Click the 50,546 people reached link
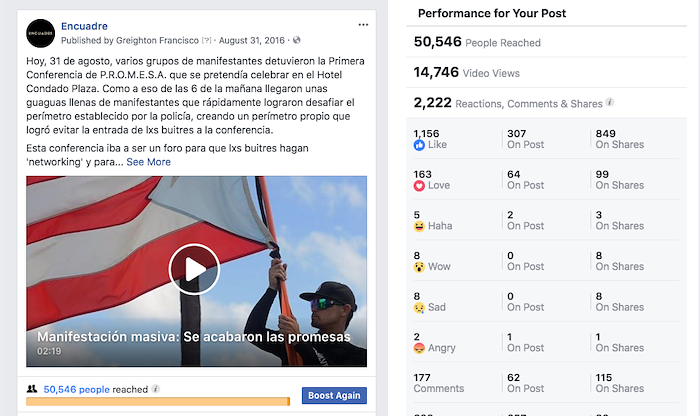Viewport: 700px width, 416px height. [x=76, y=389]
